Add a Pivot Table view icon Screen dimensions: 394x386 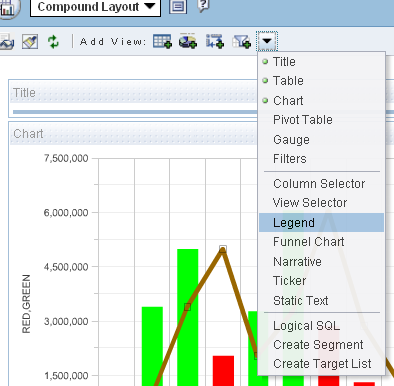(215, 42)
